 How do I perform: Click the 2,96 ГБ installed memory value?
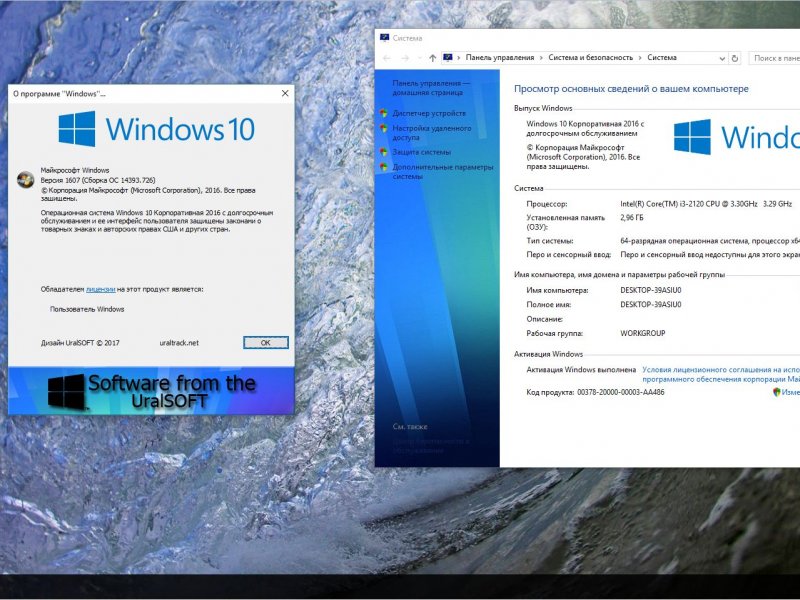tap(632, 218)
